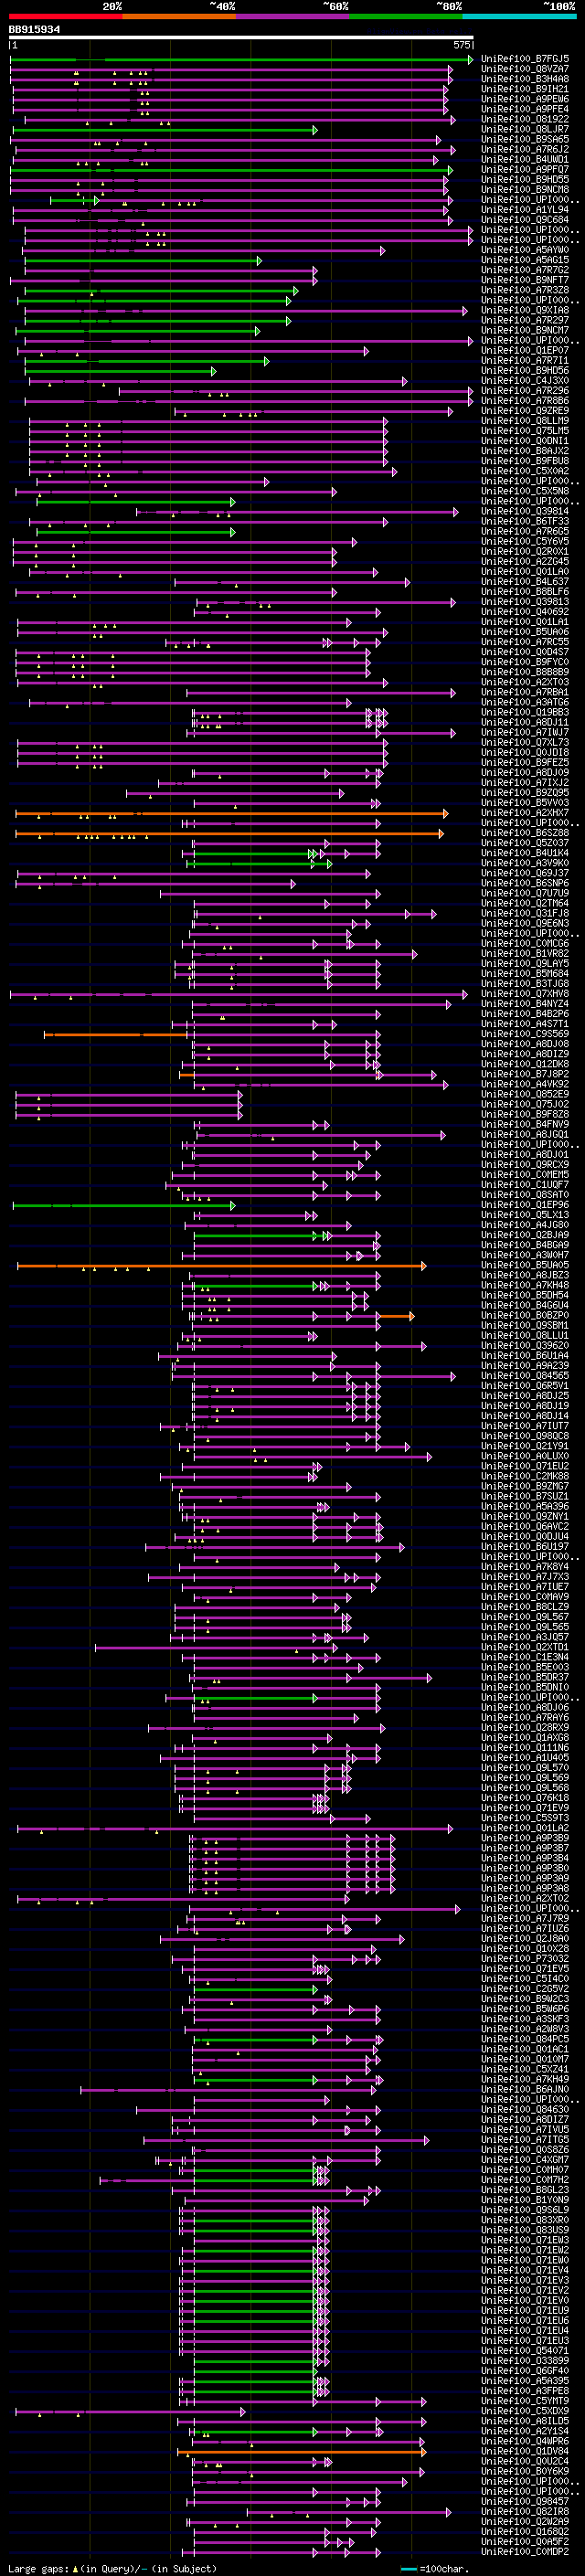Open hit UniRef100_B7FGJ5
This screenshot has height=2576, width=585.
coord(525,59)
